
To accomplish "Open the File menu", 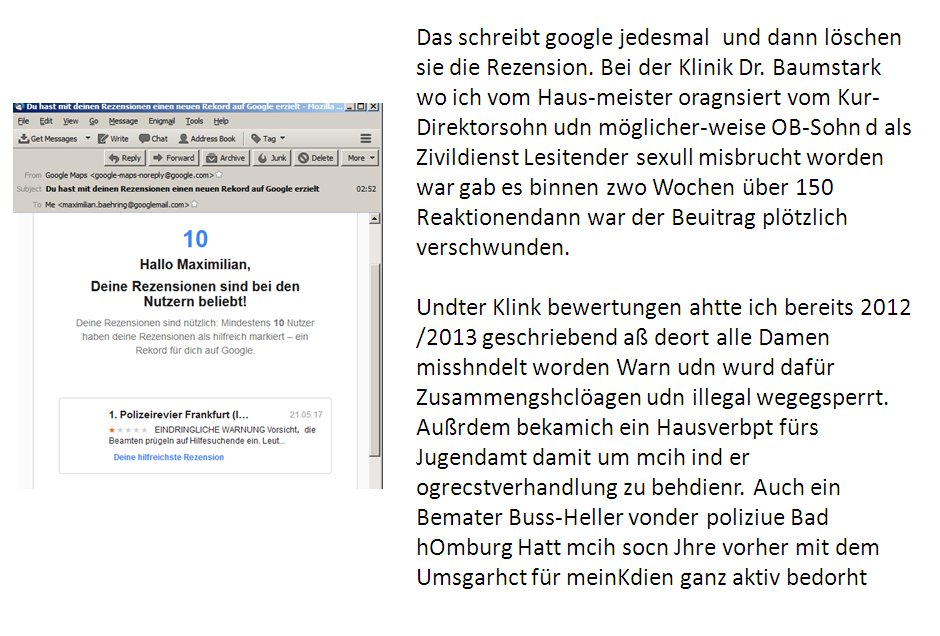I will tap(23, 121).
